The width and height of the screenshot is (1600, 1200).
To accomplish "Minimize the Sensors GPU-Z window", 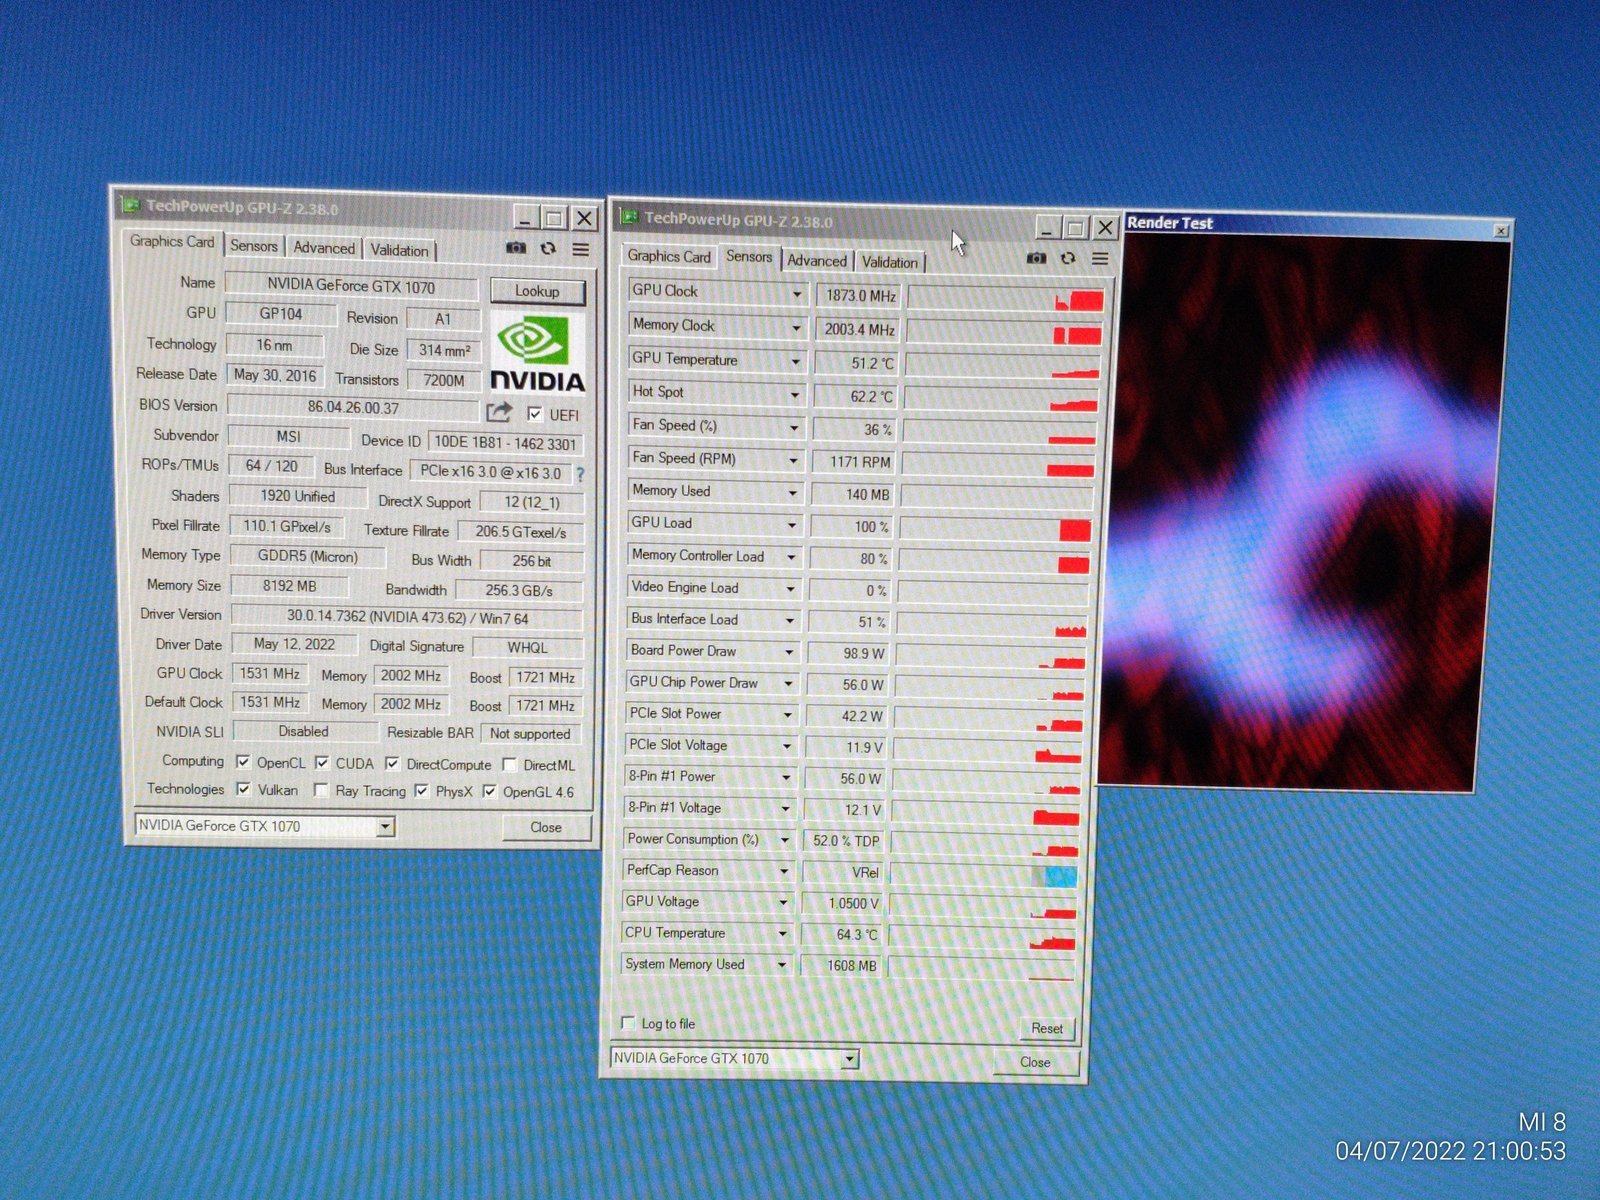I will [x=1047, y=228].
